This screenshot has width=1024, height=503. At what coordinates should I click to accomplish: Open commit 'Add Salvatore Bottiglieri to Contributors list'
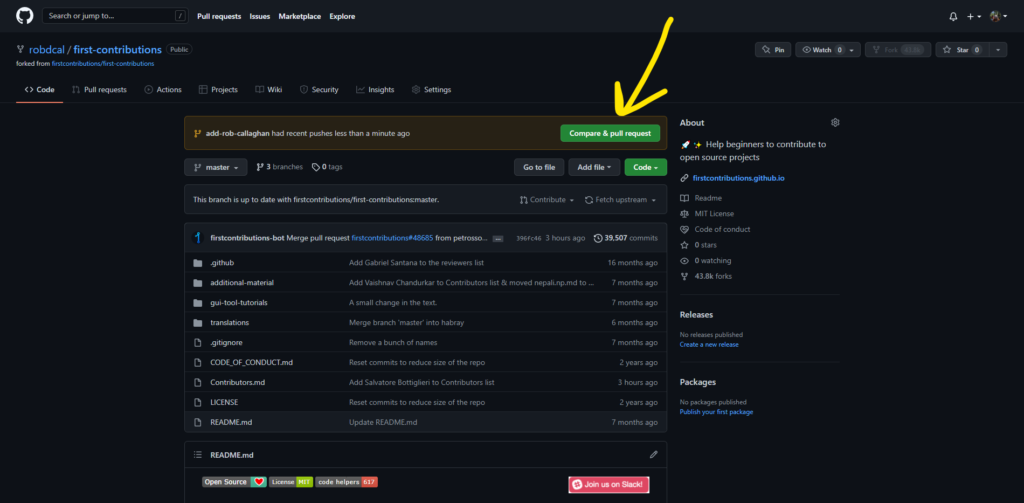pos(422,382)
